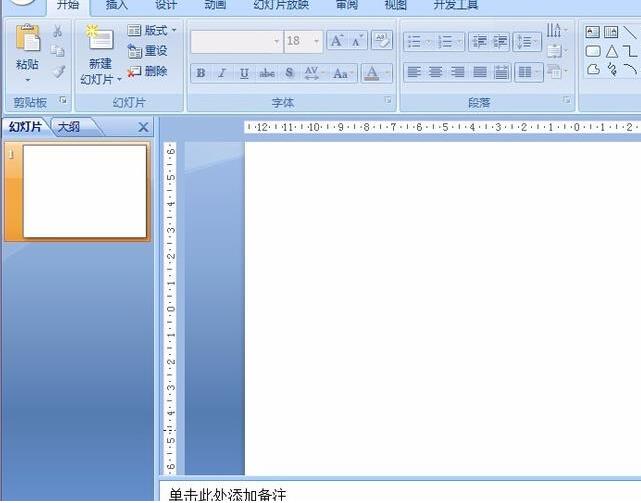Select the triangle shape
Screen dimensions: 641x503
tap(612, 51)
